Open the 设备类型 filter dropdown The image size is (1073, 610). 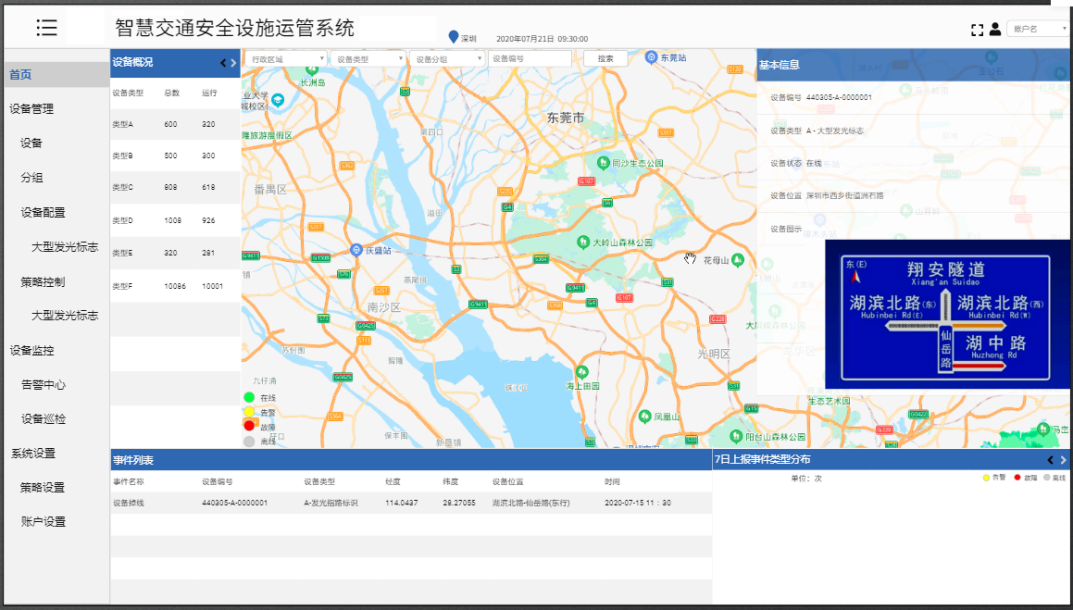pyautogui.click(x=368, y=59)
